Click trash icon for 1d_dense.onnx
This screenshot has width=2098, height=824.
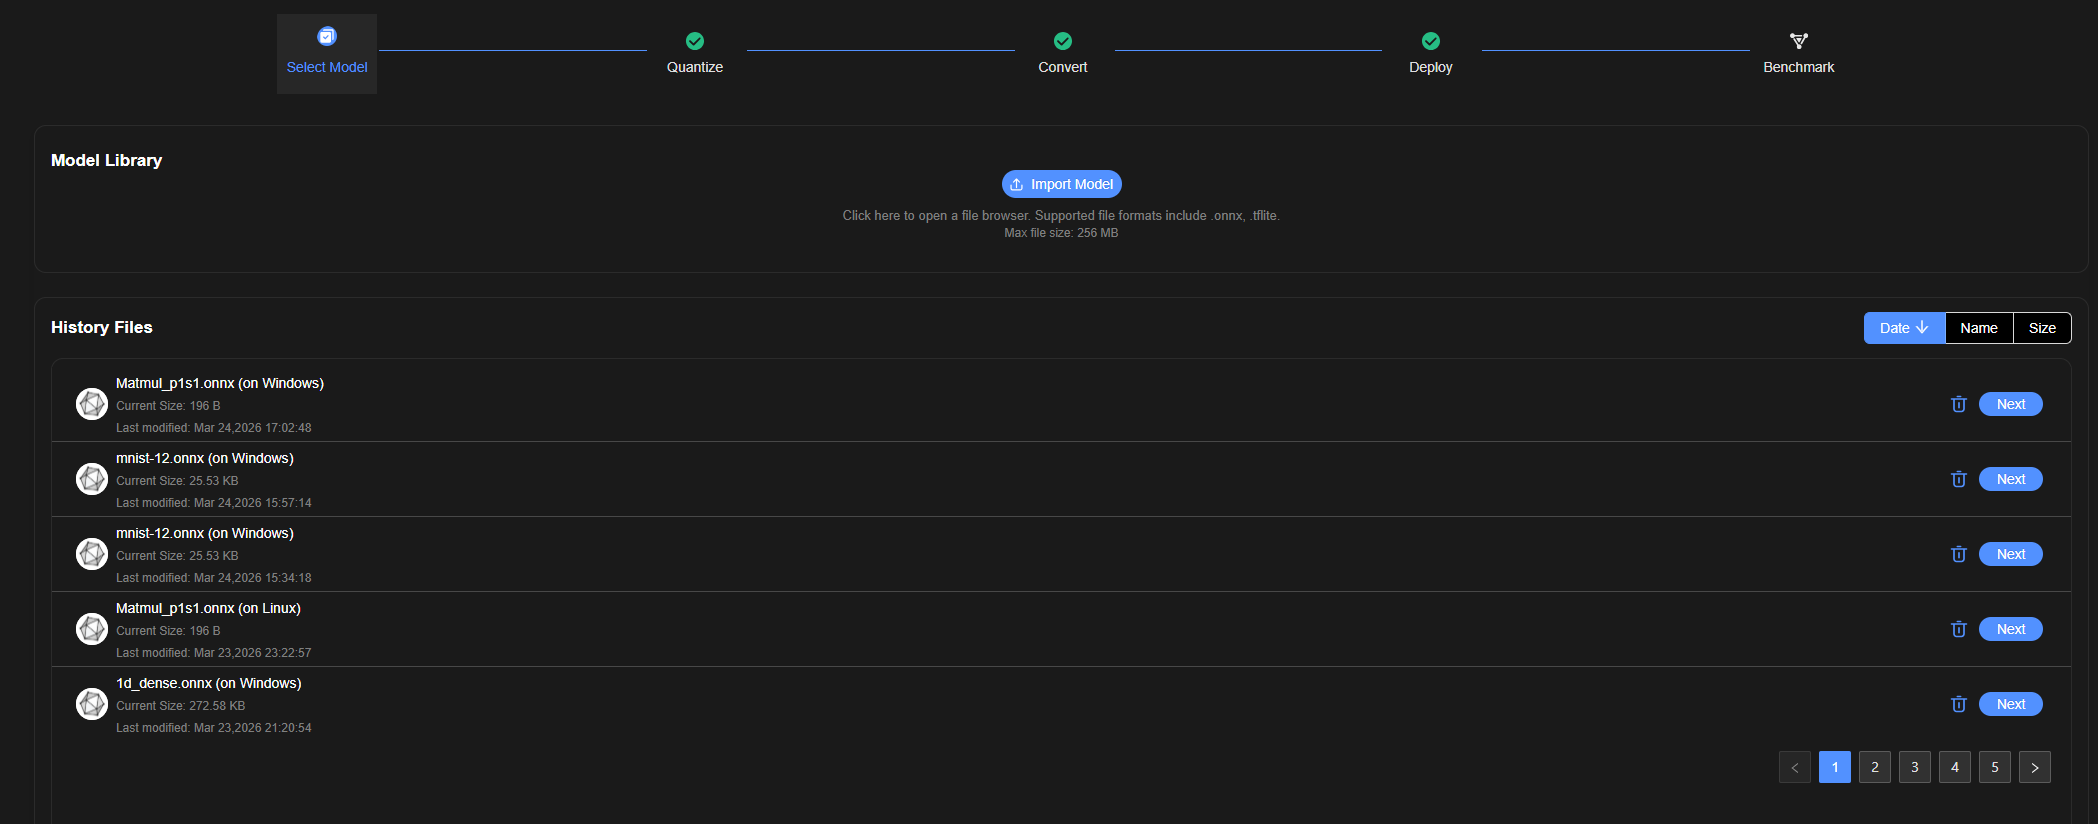[x=1958, y=704]
